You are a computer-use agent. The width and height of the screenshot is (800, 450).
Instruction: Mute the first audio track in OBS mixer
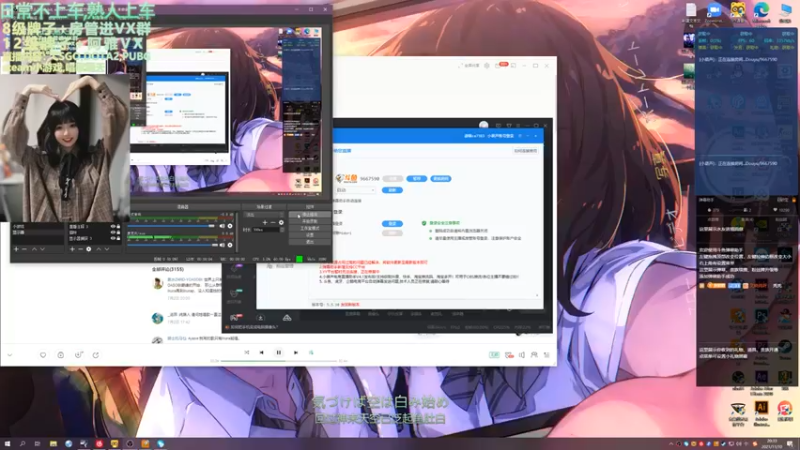click(222, 226)
